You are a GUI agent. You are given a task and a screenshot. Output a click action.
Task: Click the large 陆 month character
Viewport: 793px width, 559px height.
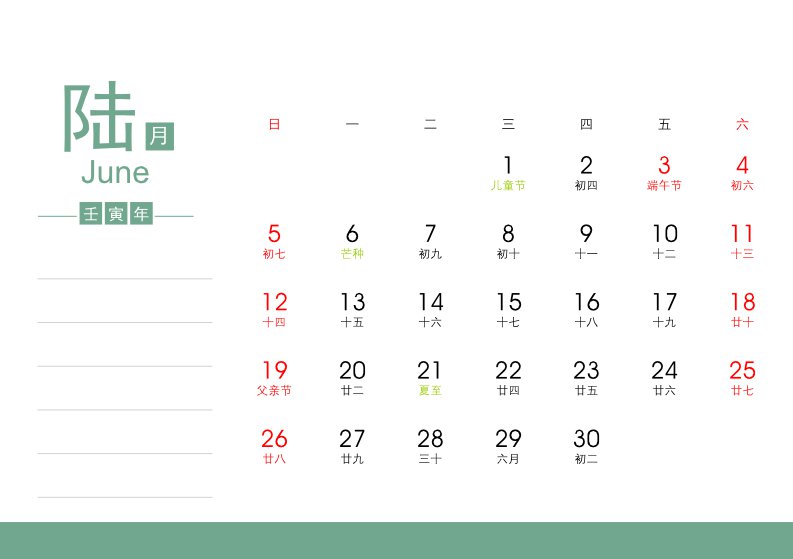coord(100,116)
